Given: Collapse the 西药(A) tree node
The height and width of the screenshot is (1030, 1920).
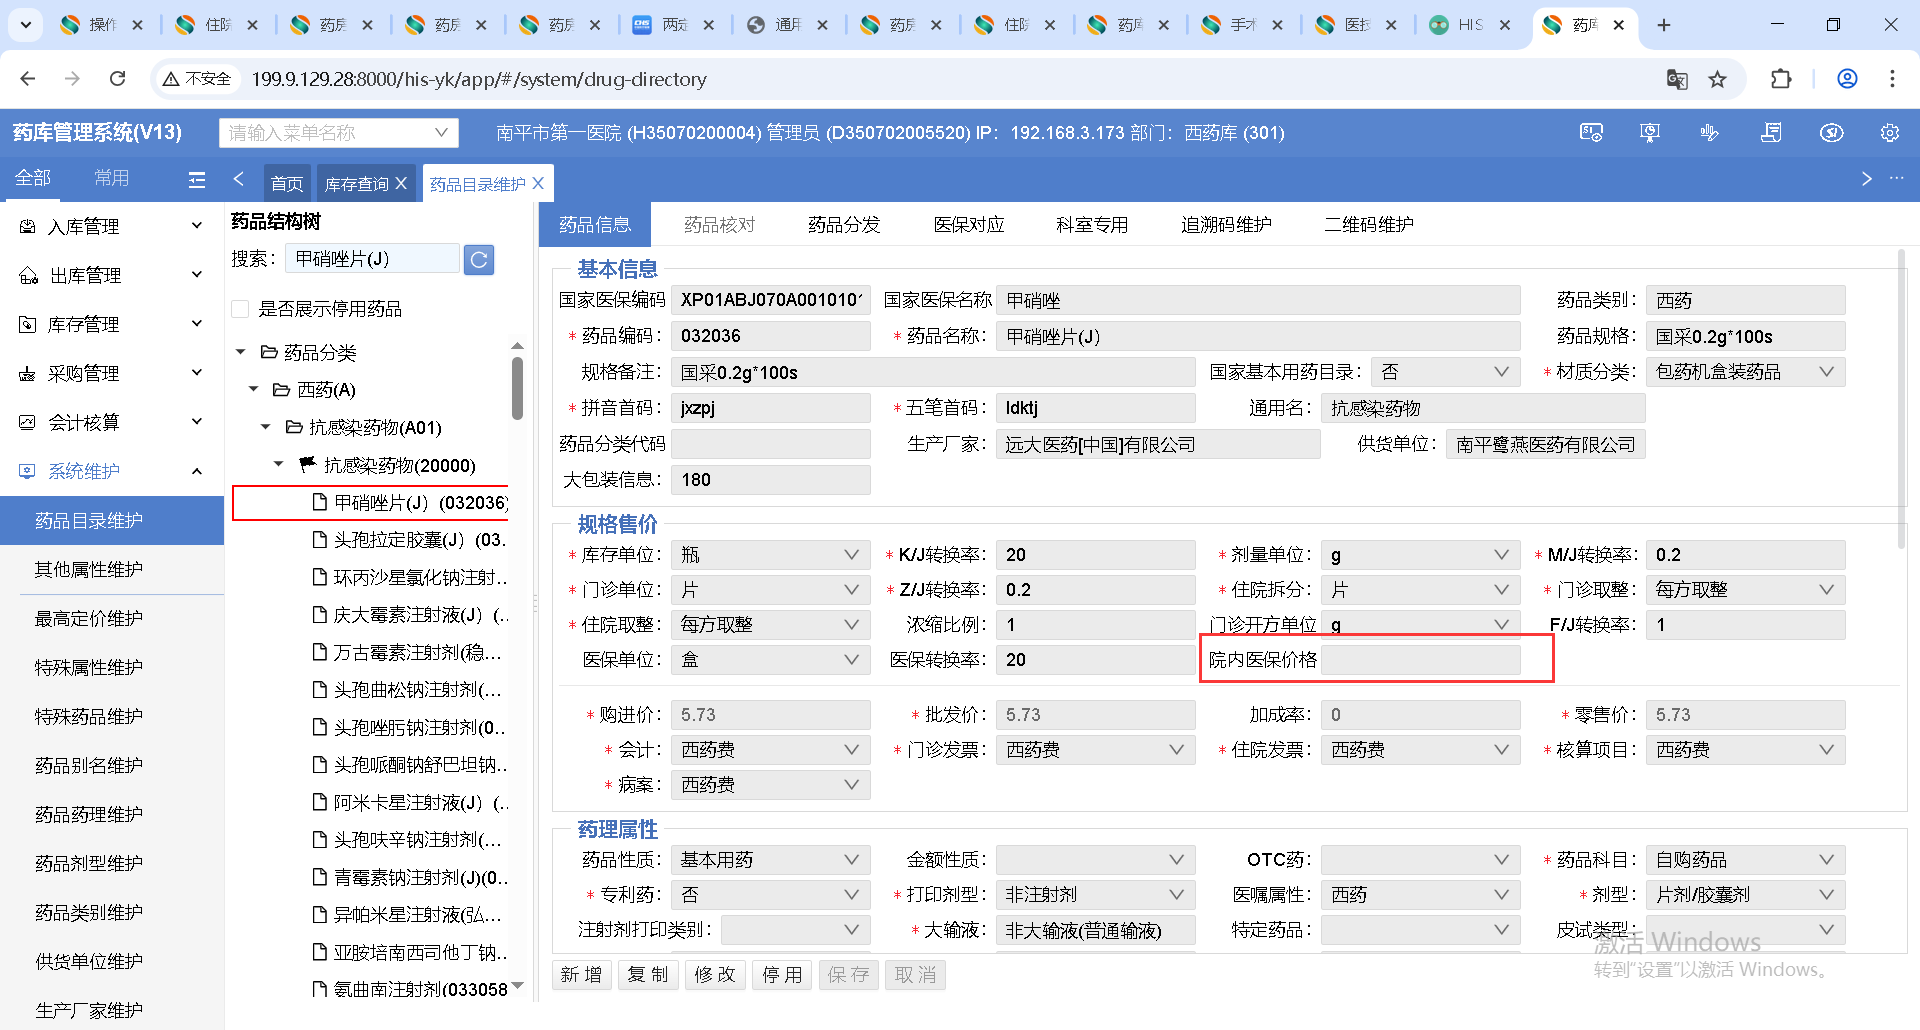Looking at the screenshot, I should (x=254, y=390).
